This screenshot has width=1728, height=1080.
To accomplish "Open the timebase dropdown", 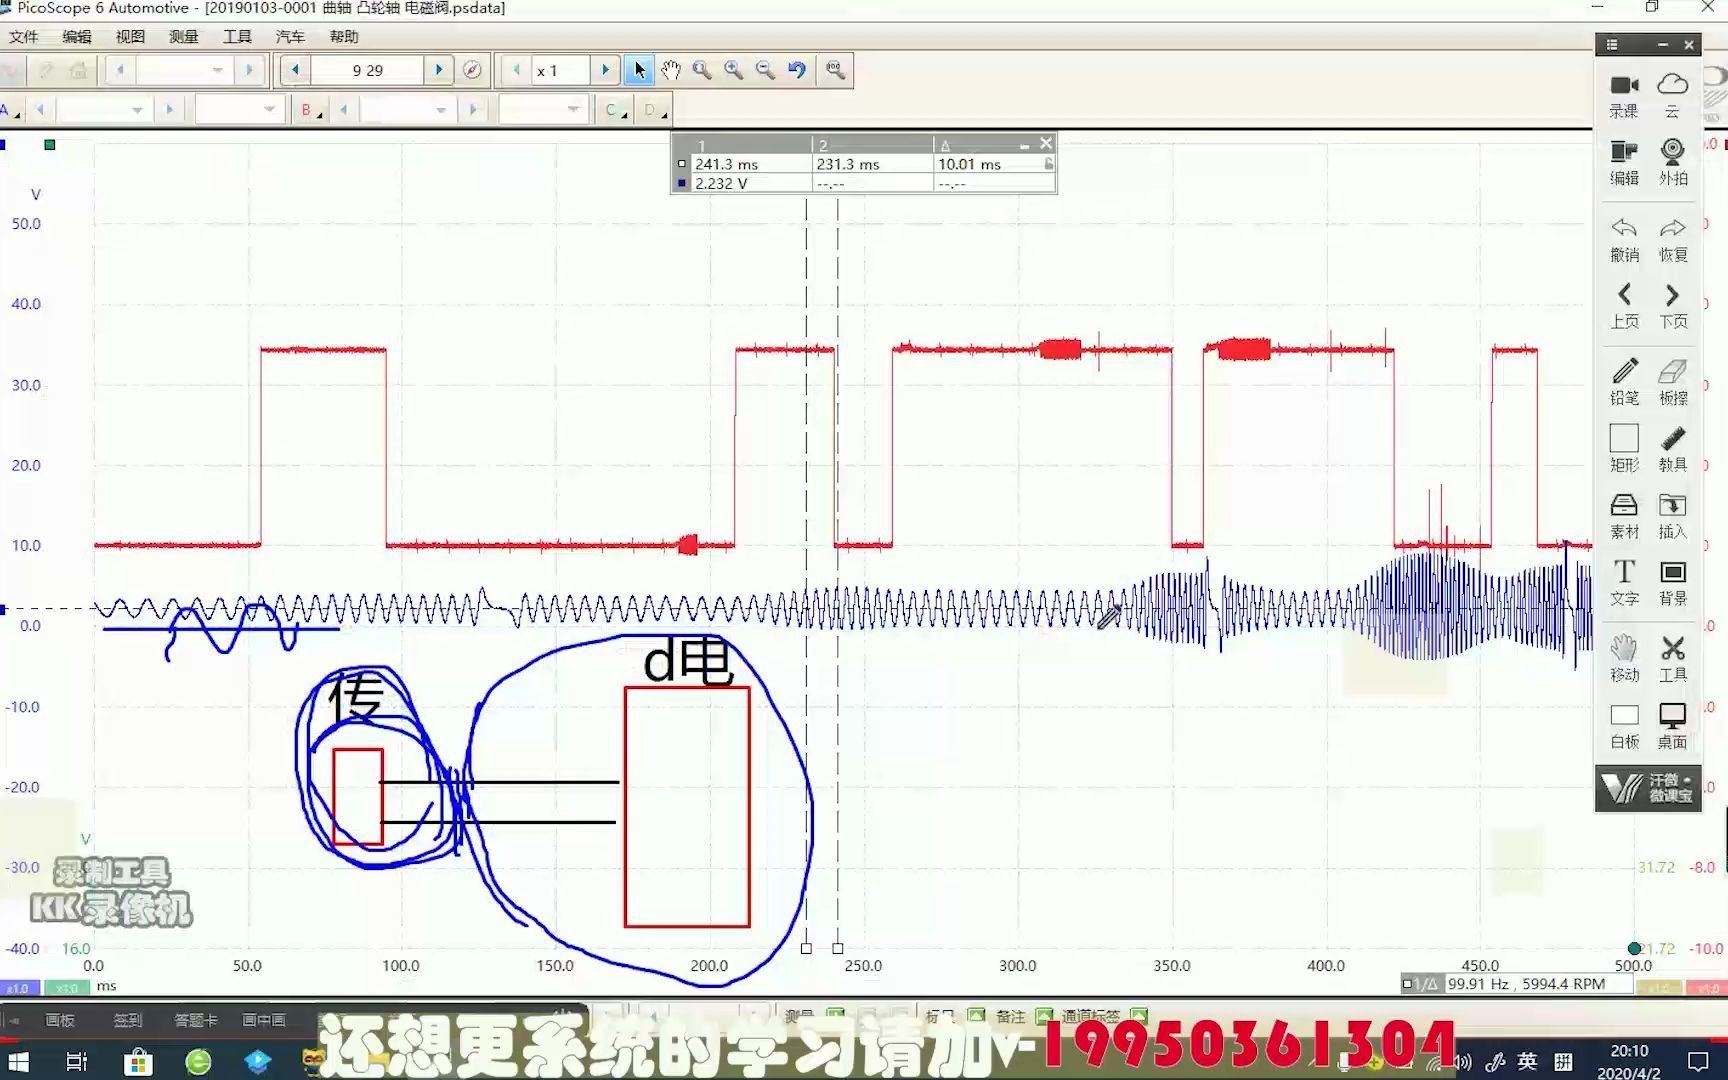I will [185, 70].
